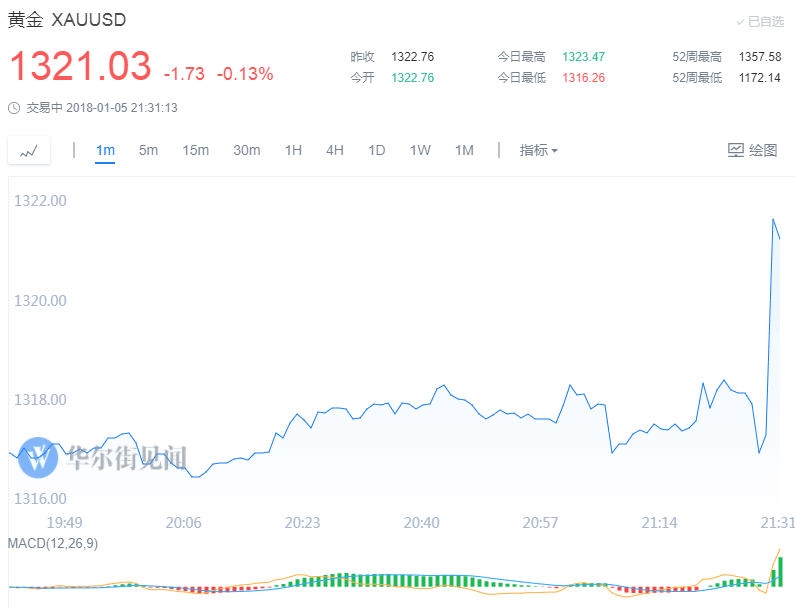The width and height of the screenshot is (795, 609).
Task: Choose the 30m timeframe
Action: 246,151
